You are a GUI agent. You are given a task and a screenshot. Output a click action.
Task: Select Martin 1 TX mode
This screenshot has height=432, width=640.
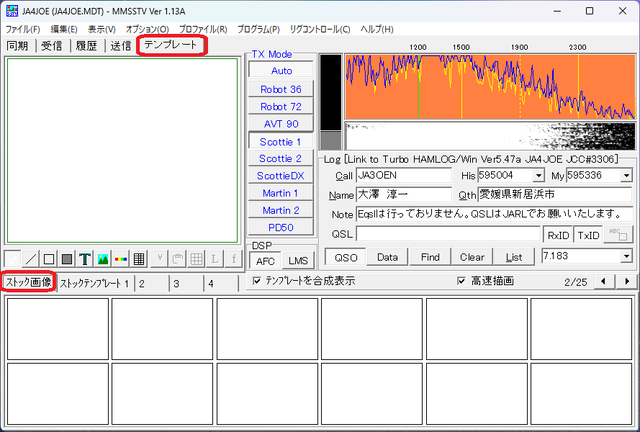pyautogui.click(x=281, y=193)
